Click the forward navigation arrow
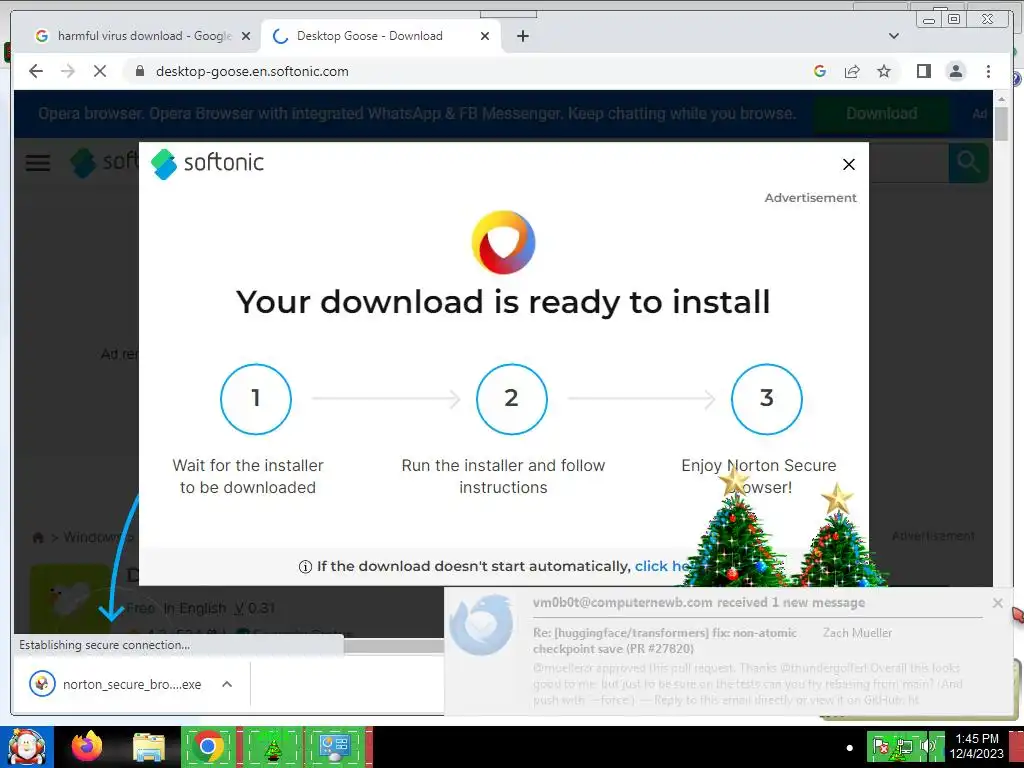The height and width of the screenshot is (768, 1024). coord(68,71)
